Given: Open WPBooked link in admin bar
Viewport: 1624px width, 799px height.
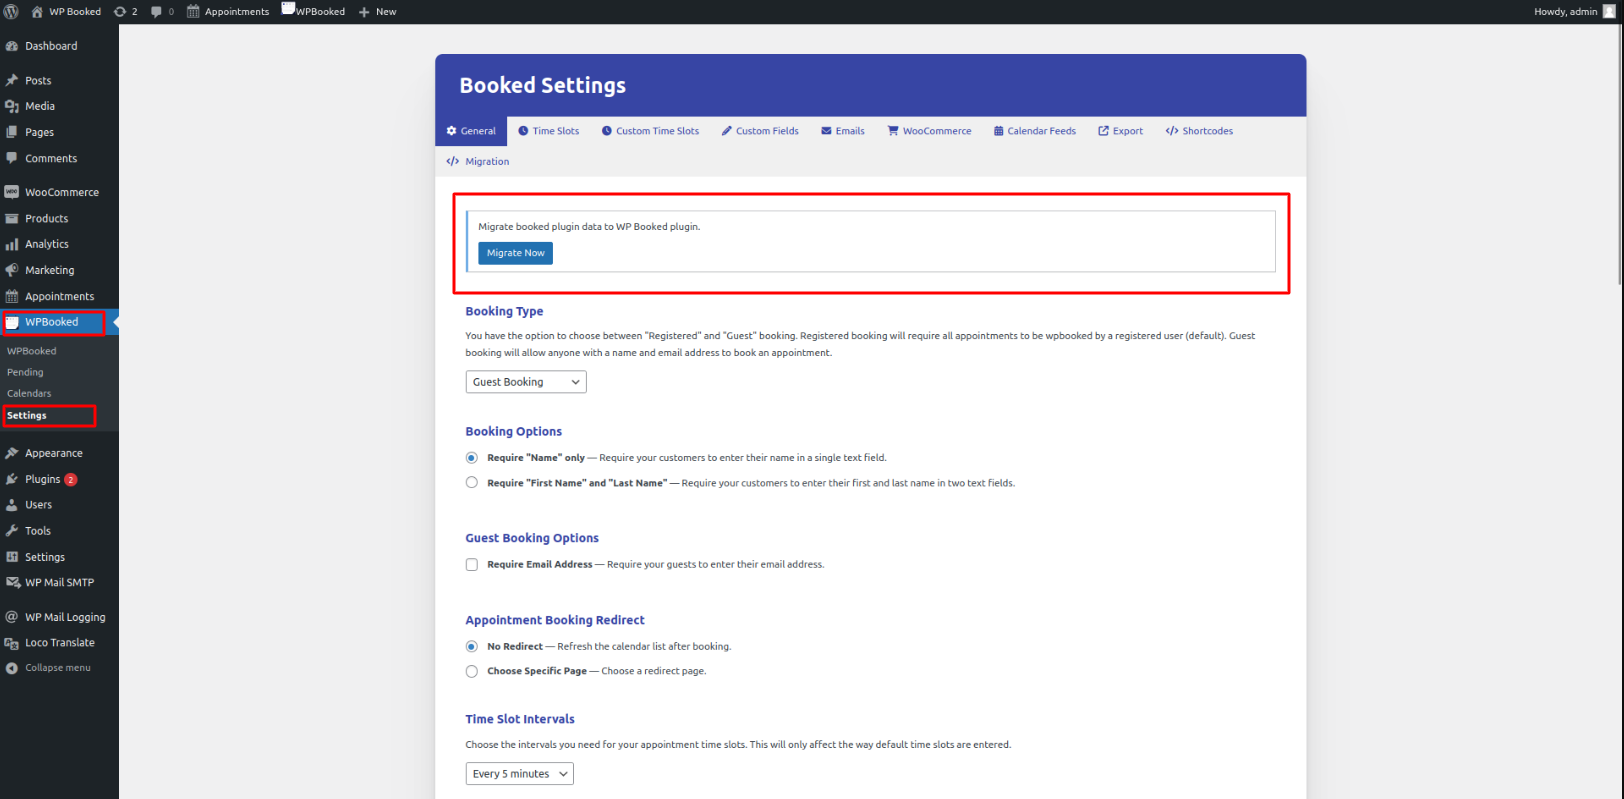Looking at the screenshot, I should [313, 12].
